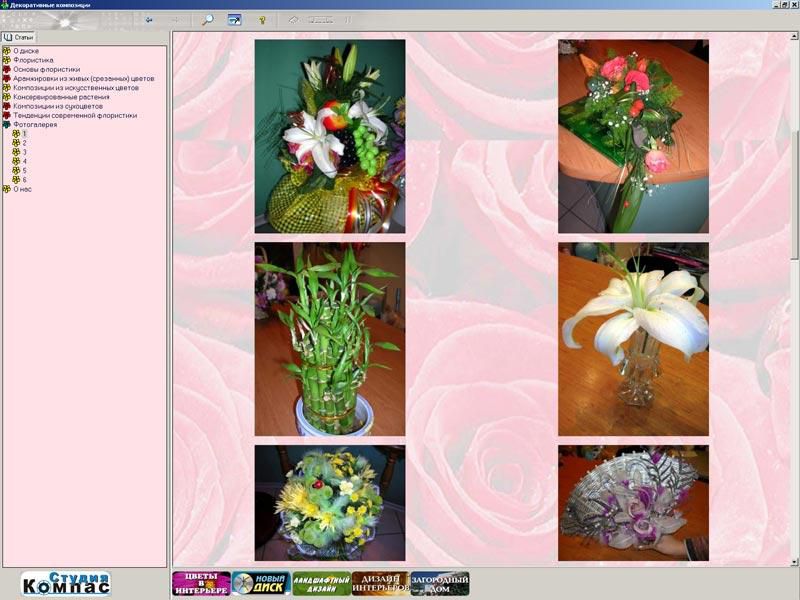Click the white lily in vase photo

point(633,339)
